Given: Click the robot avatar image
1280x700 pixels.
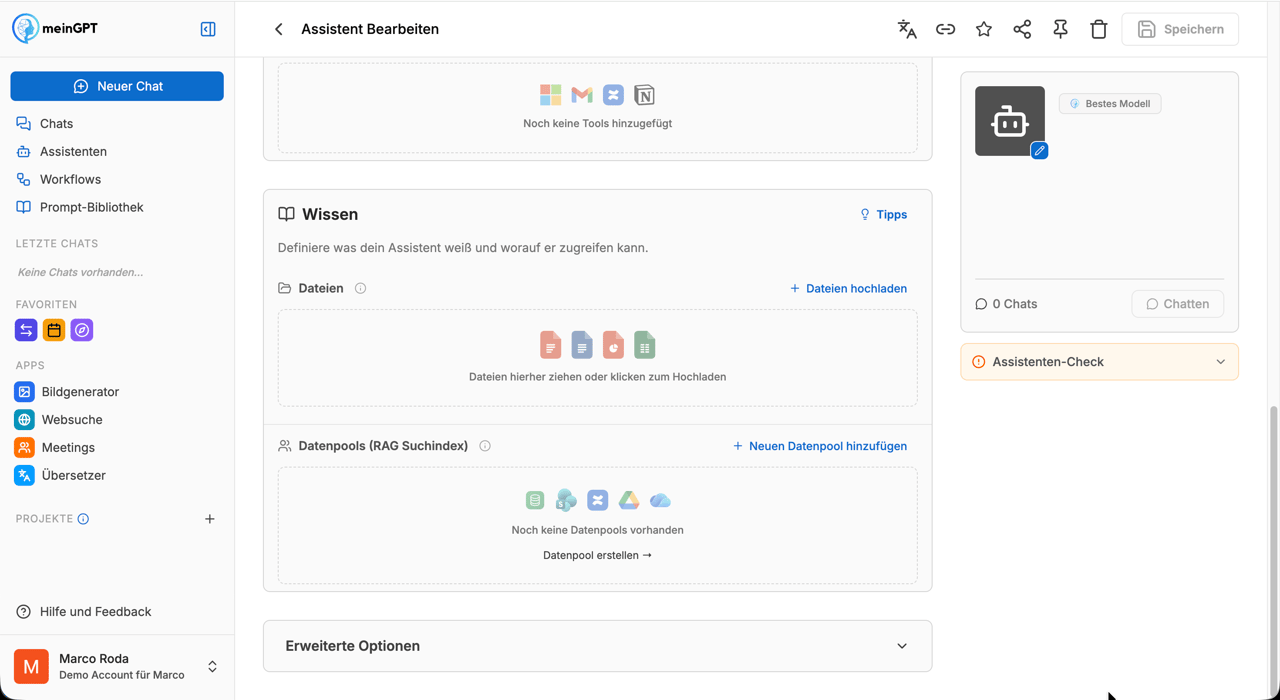Looking at the screenshot, I should [1010, 121].
